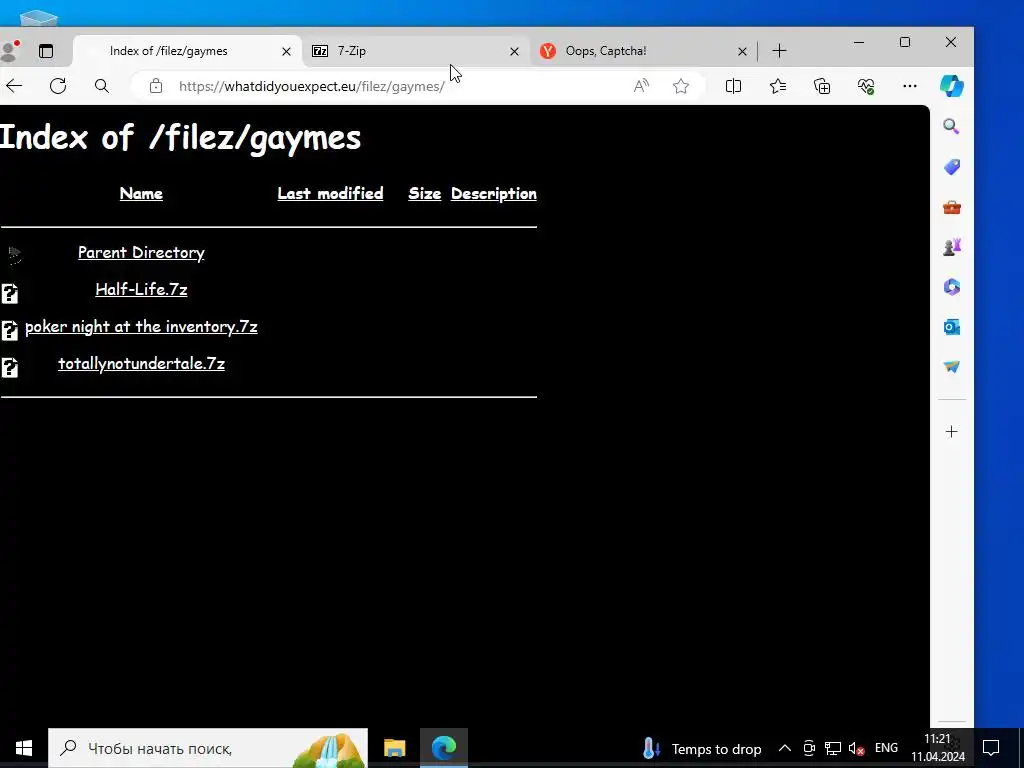Viewport: 1024px width, 768px height.
Task: Close the 7-Zip tab
Action: [514, 51]
